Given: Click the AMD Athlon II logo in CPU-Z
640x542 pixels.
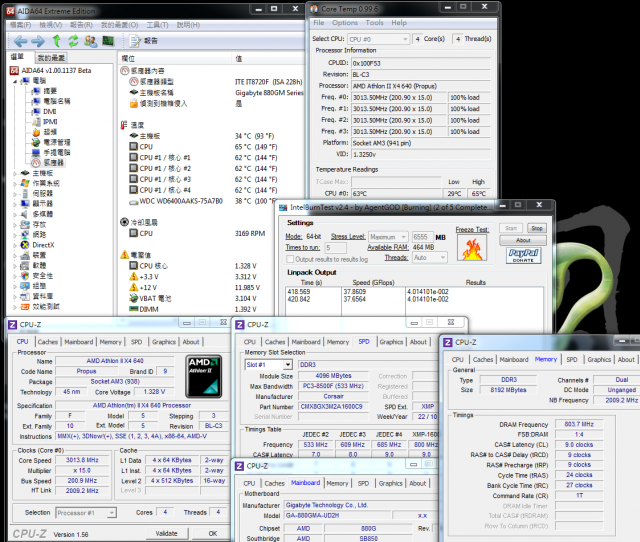Looking at the screenshot, I should click(x=204, y=376).
